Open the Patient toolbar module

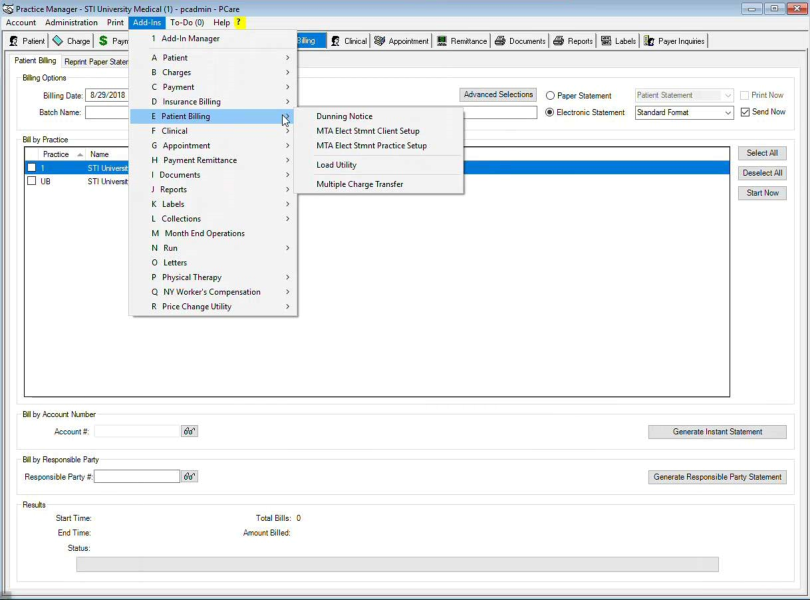click(27, 41)
